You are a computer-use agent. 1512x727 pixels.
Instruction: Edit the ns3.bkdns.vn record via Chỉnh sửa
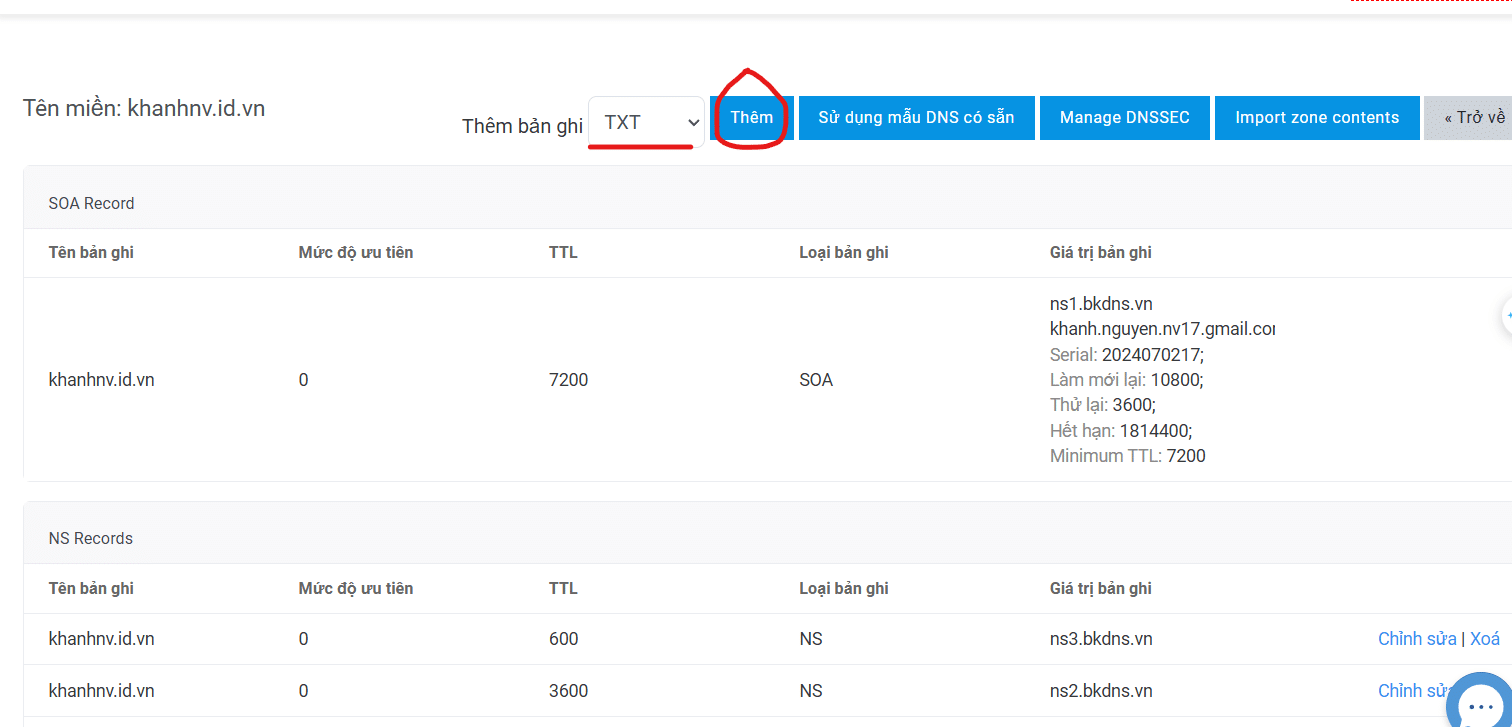[x=1417, y=638]
